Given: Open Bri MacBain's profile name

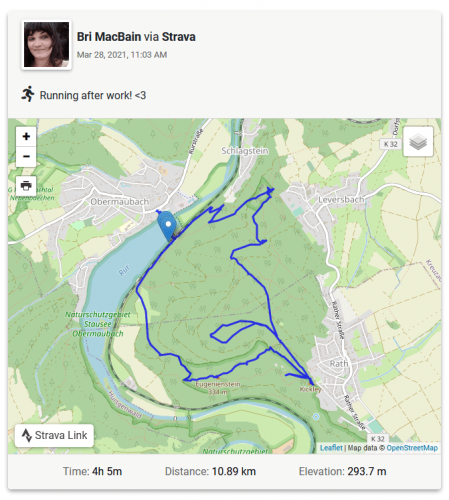Looking at the screenshot, I should point(109,37).
